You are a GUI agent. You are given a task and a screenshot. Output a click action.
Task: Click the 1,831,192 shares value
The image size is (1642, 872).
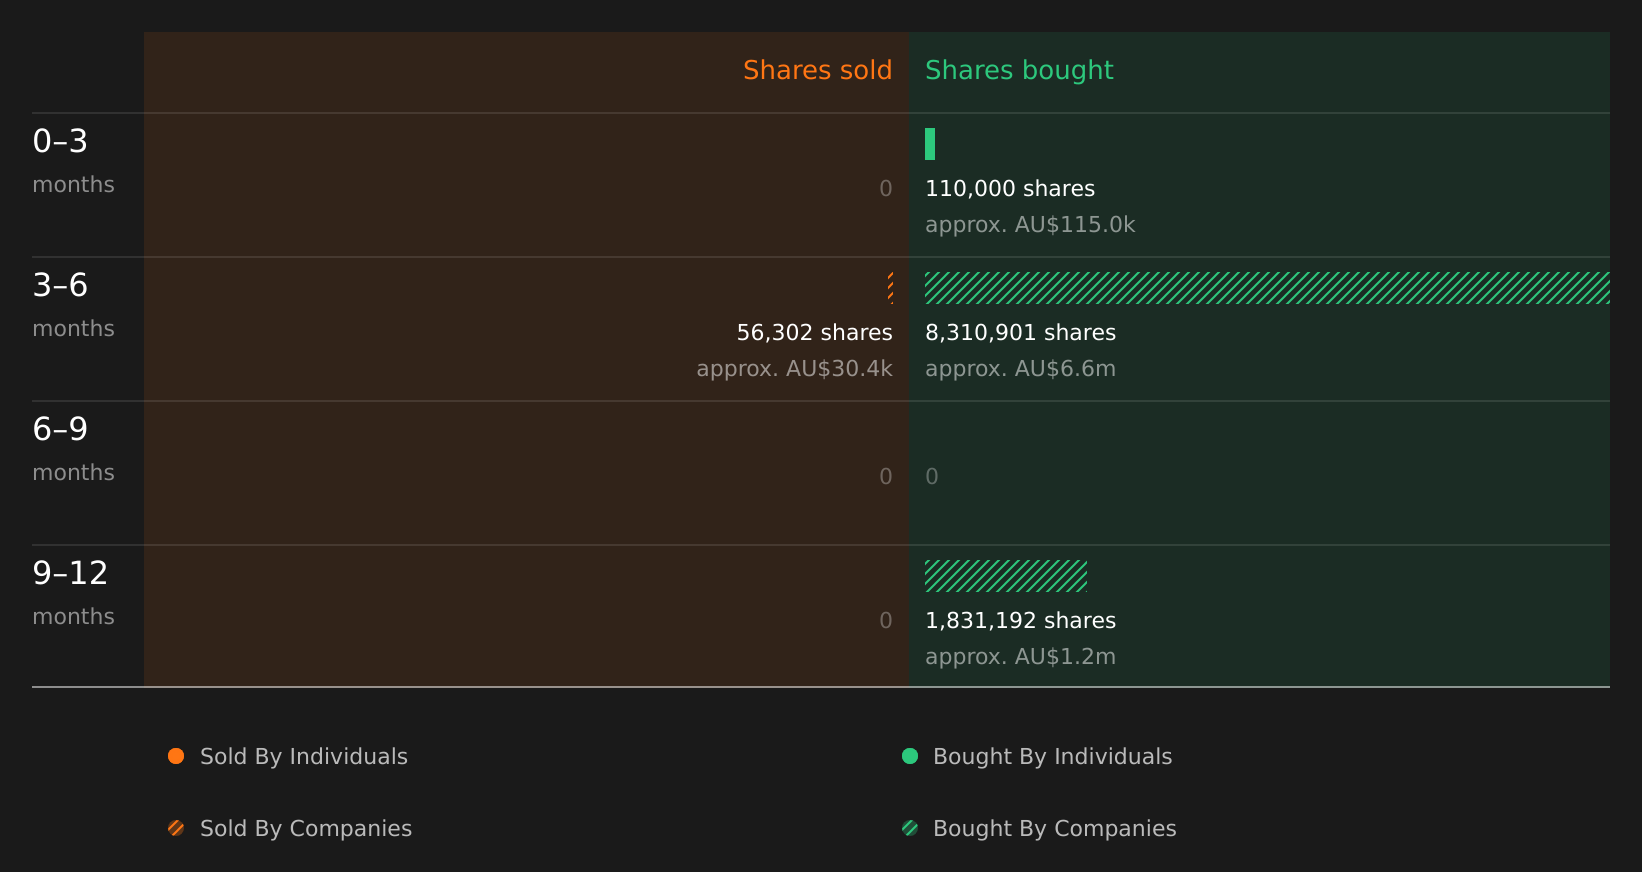tap(1021, 621)
